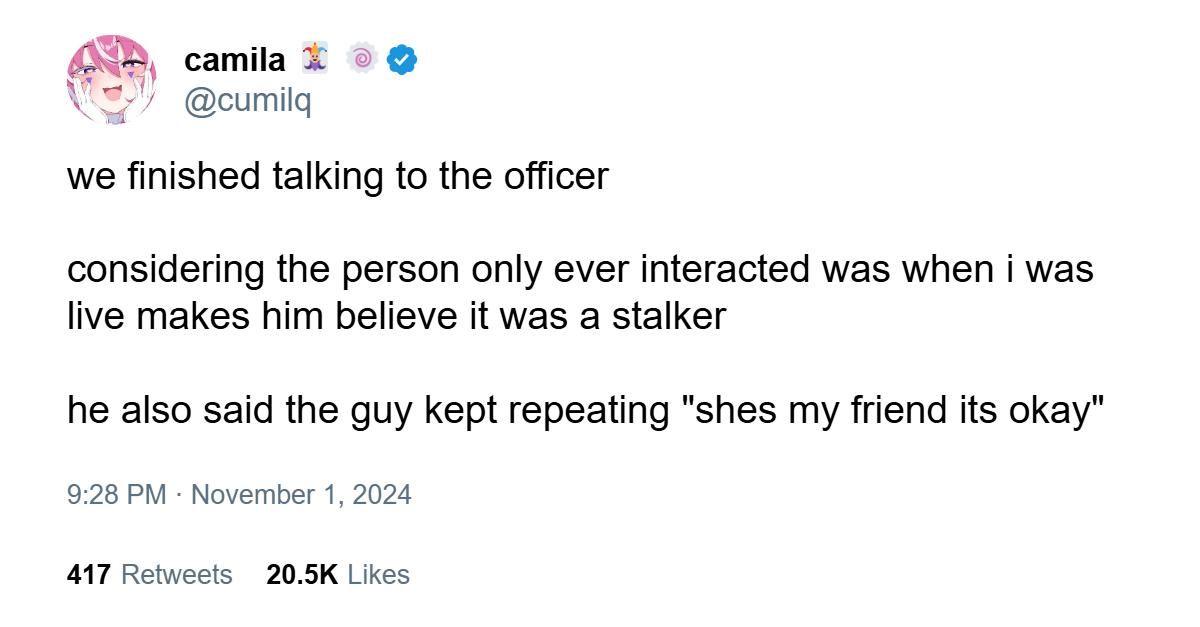1200x627 pixels.
Task: Open the Likes label list
Action: 378,575
